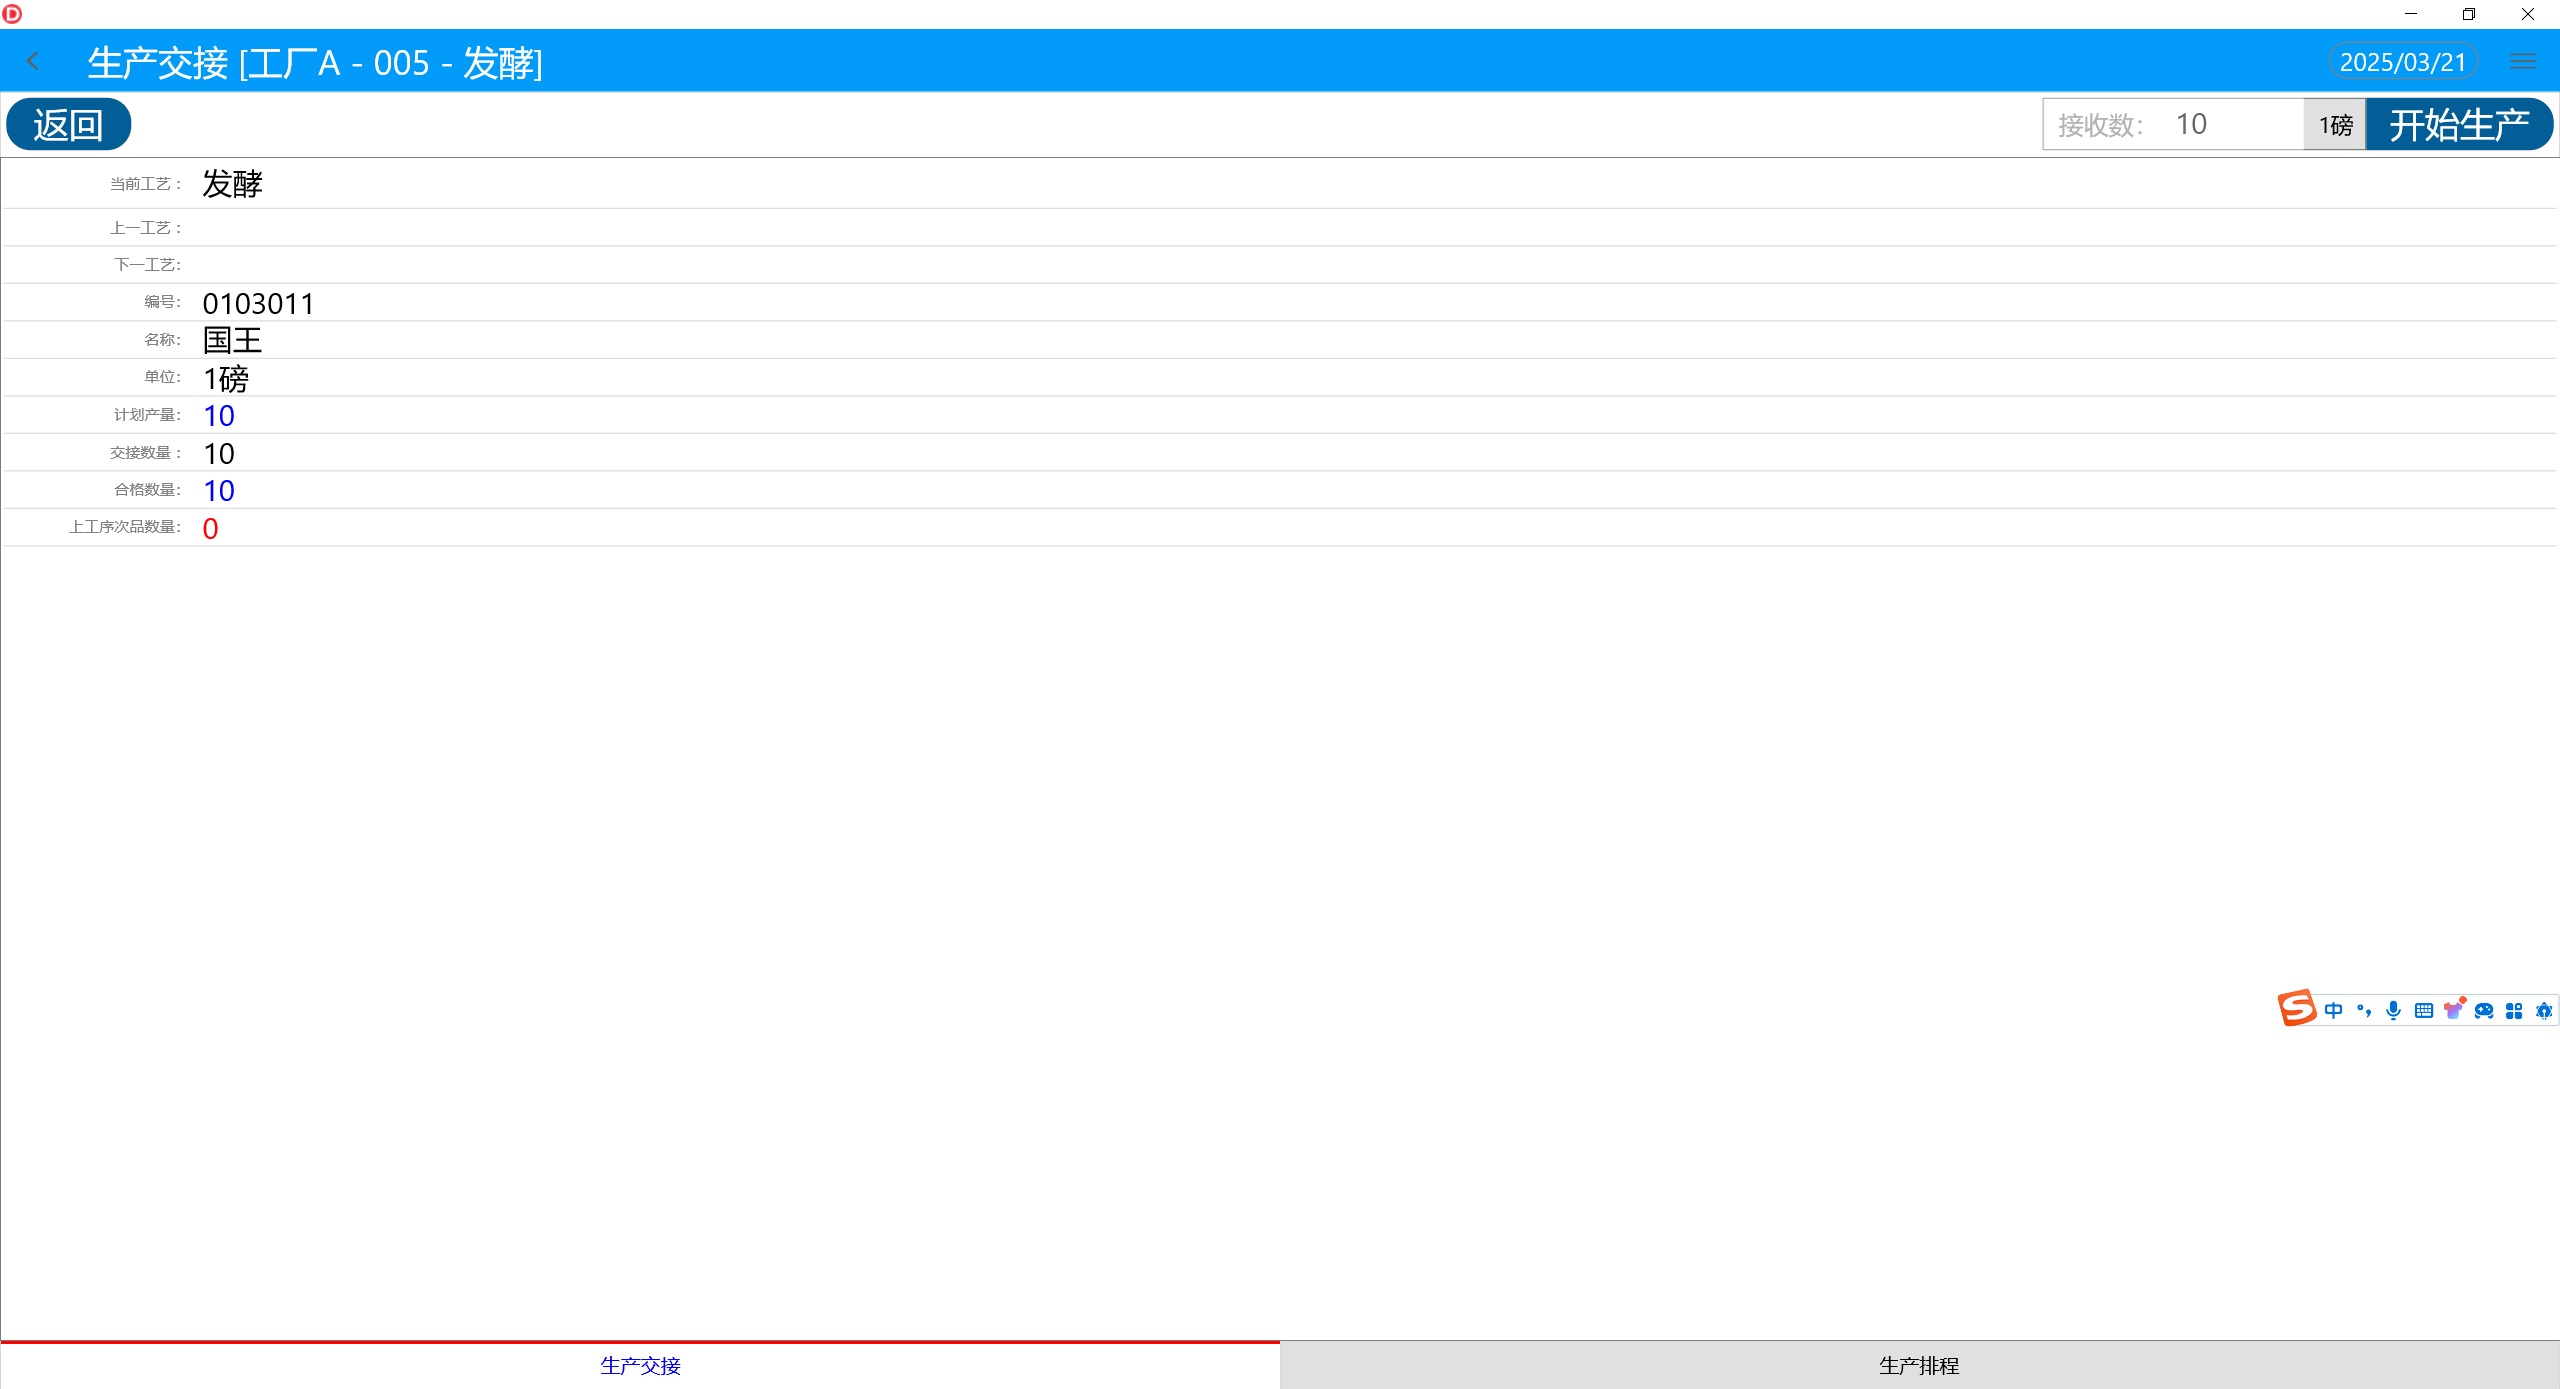Open Sogou toolbox grid icon
Screen dimensions: 2560x1389
tap(2514, 1011)
